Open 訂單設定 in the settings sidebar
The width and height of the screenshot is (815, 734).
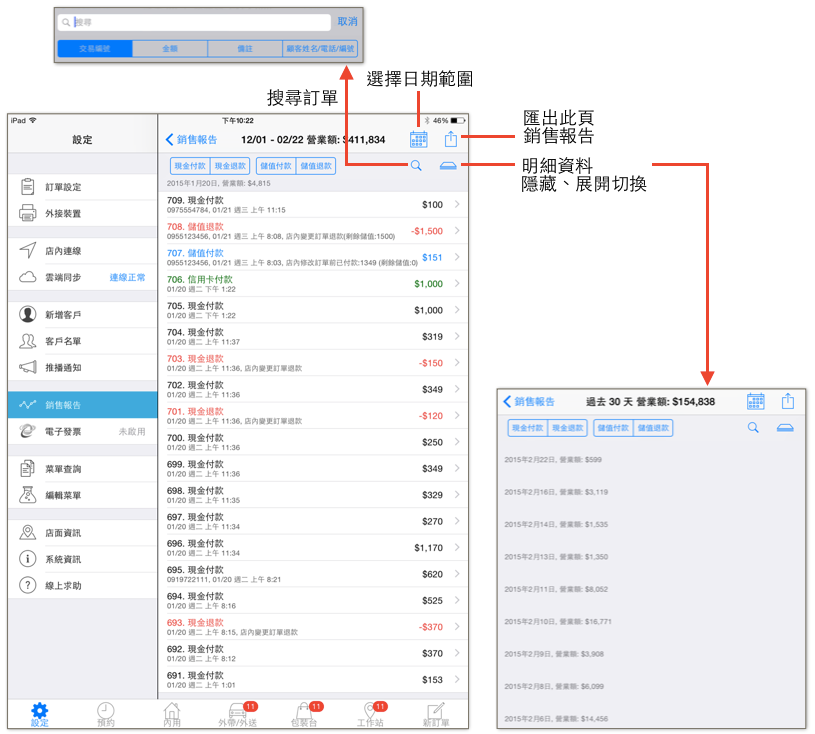tap(83, 187)
